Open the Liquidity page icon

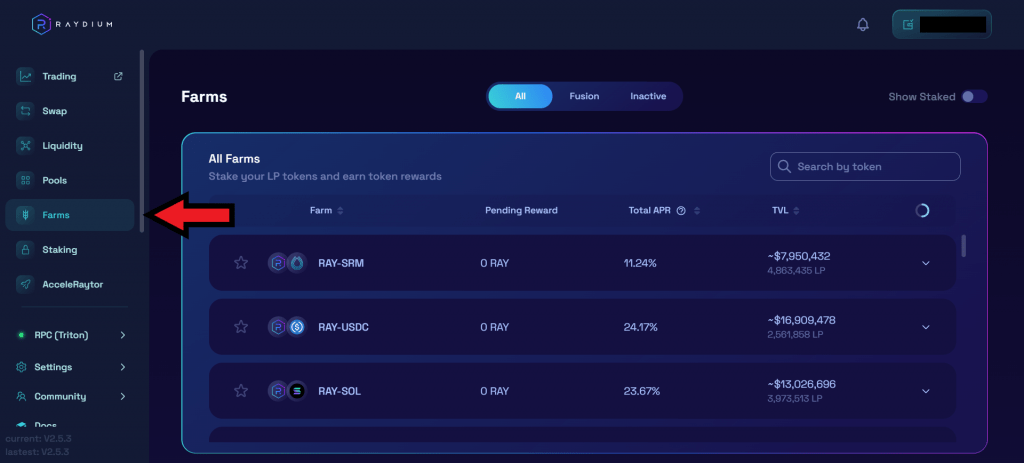(26, 146)
